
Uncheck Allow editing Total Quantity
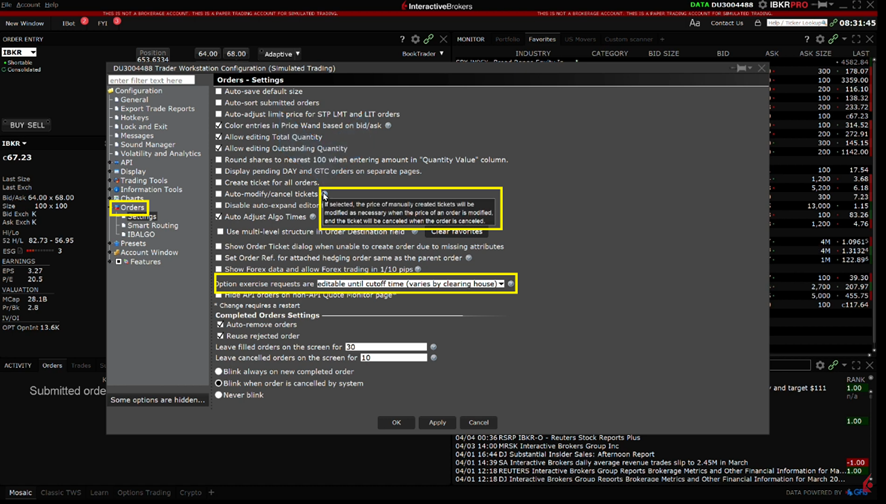pos(219,137)
